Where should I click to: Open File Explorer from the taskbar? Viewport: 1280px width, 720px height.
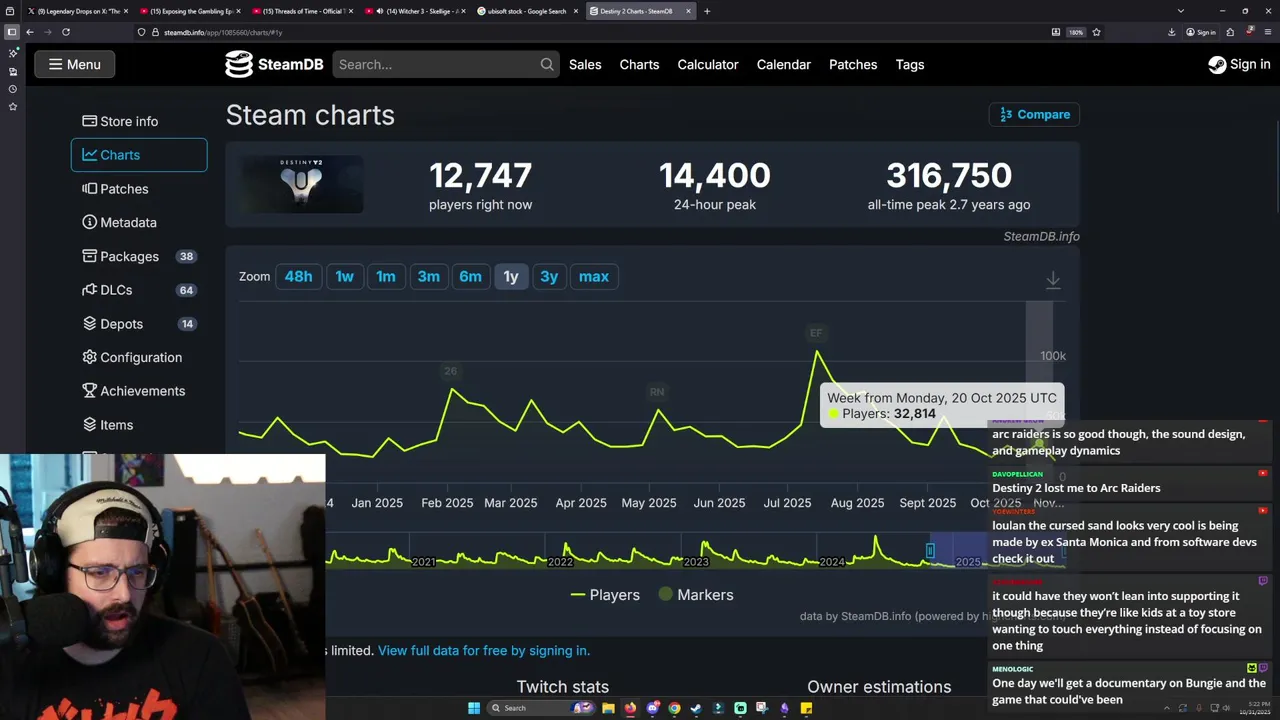[608, 708]
